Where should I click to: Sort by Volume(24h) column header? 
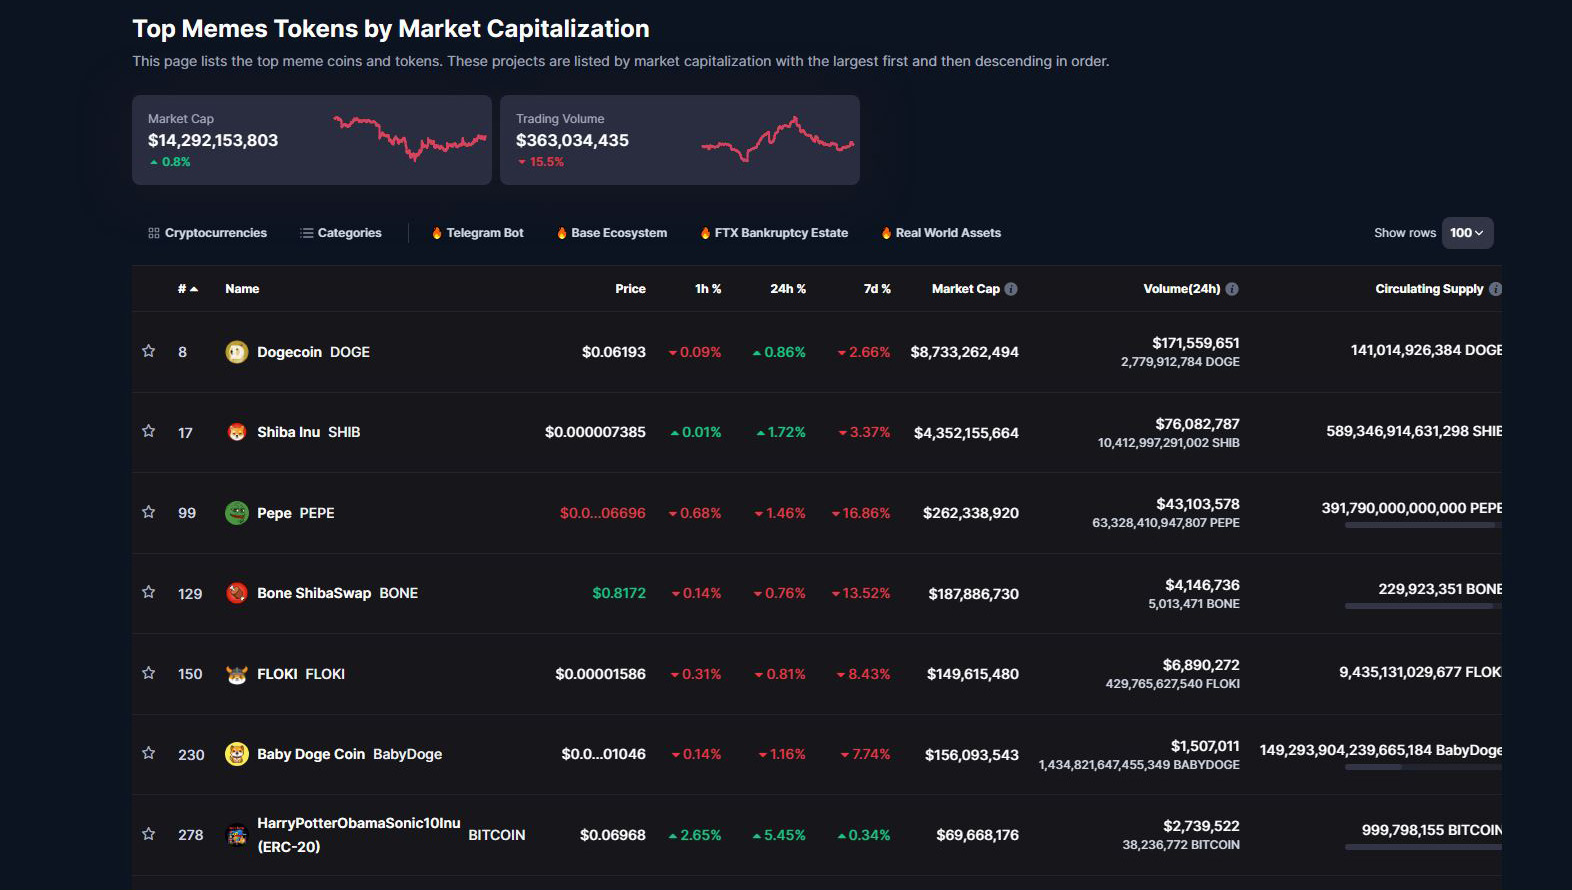(1182, 289)
